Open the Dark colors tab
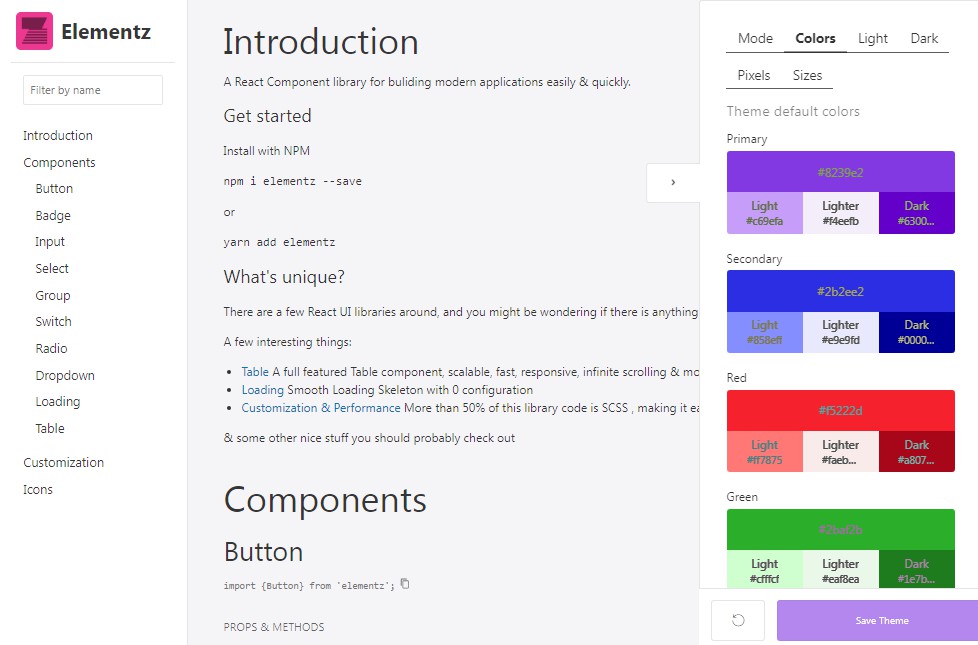Image resolution: width=978 pixels, height=645 pixels. [x=924, y=39]
